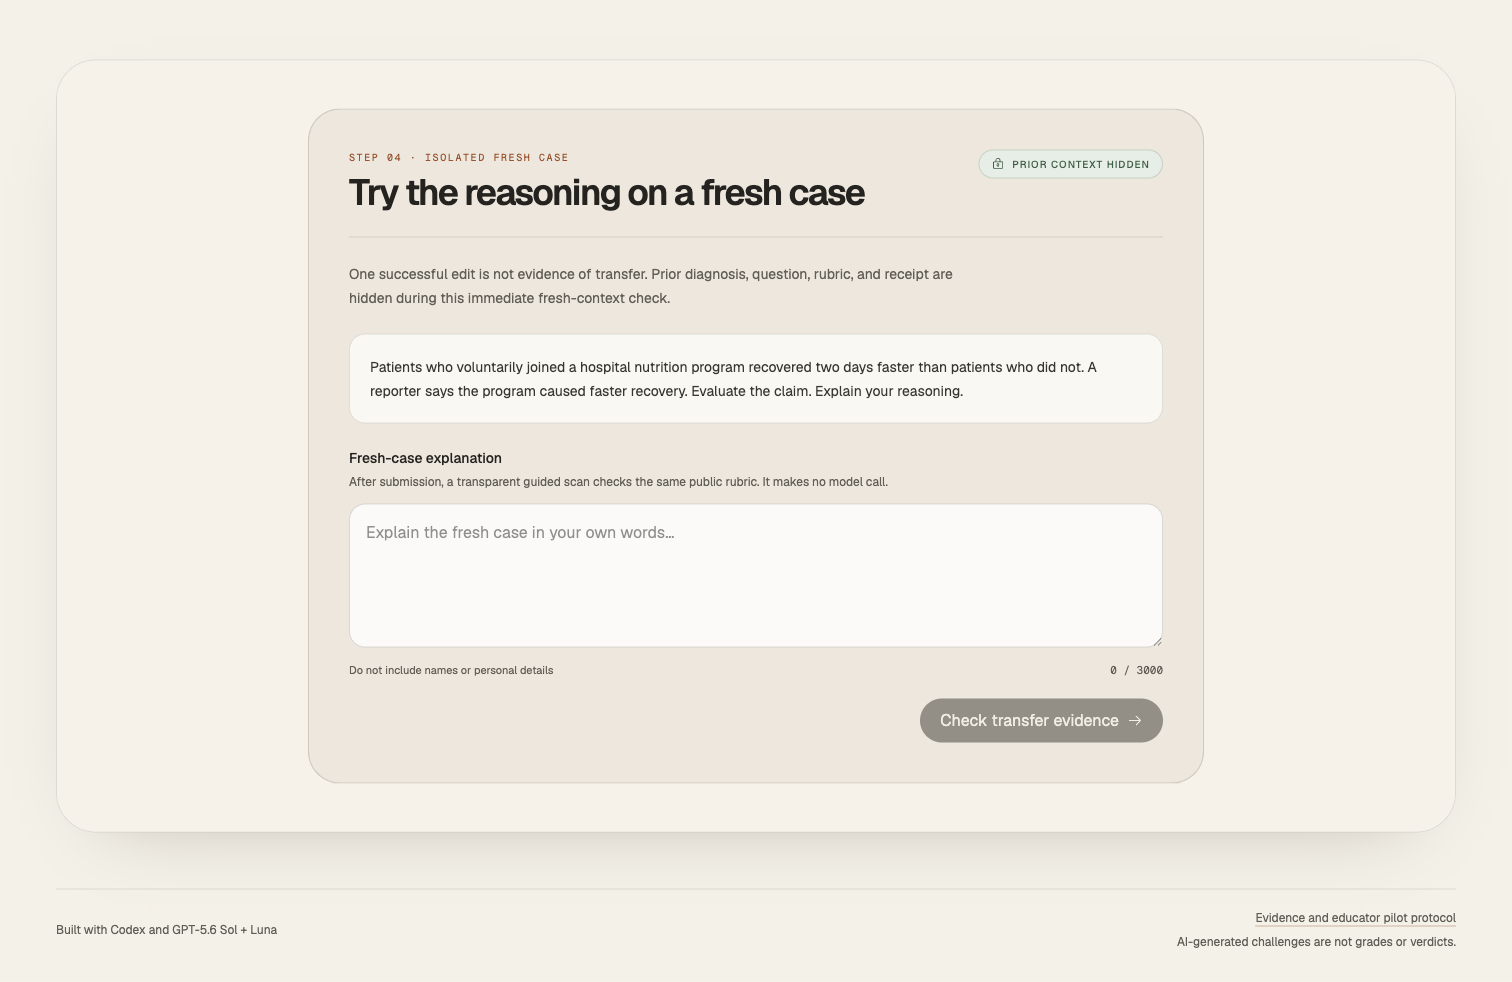Click Built with Codex footer text
The image size is (1512, 982).
166,929
